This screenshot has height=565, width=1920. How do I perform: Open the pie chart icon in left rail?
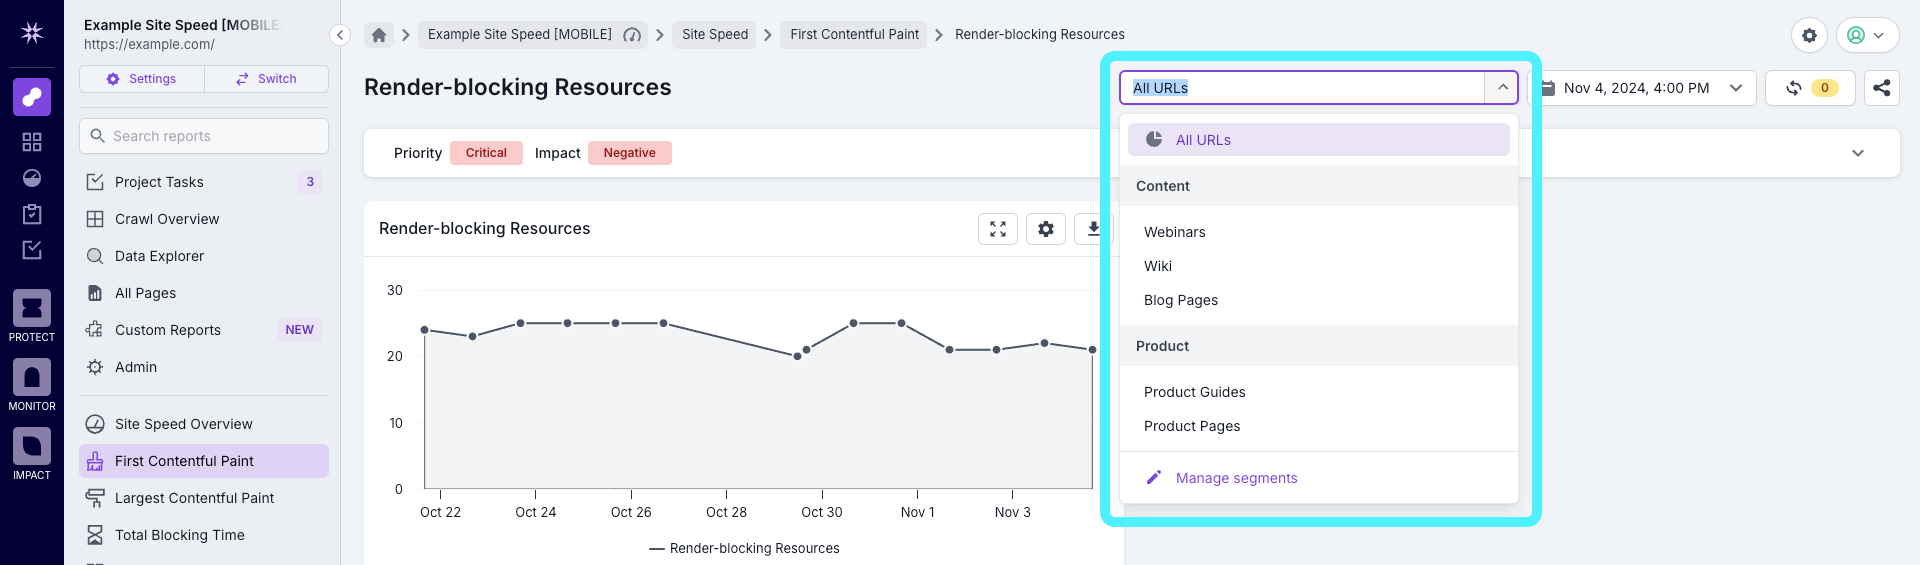pos(32,178)
